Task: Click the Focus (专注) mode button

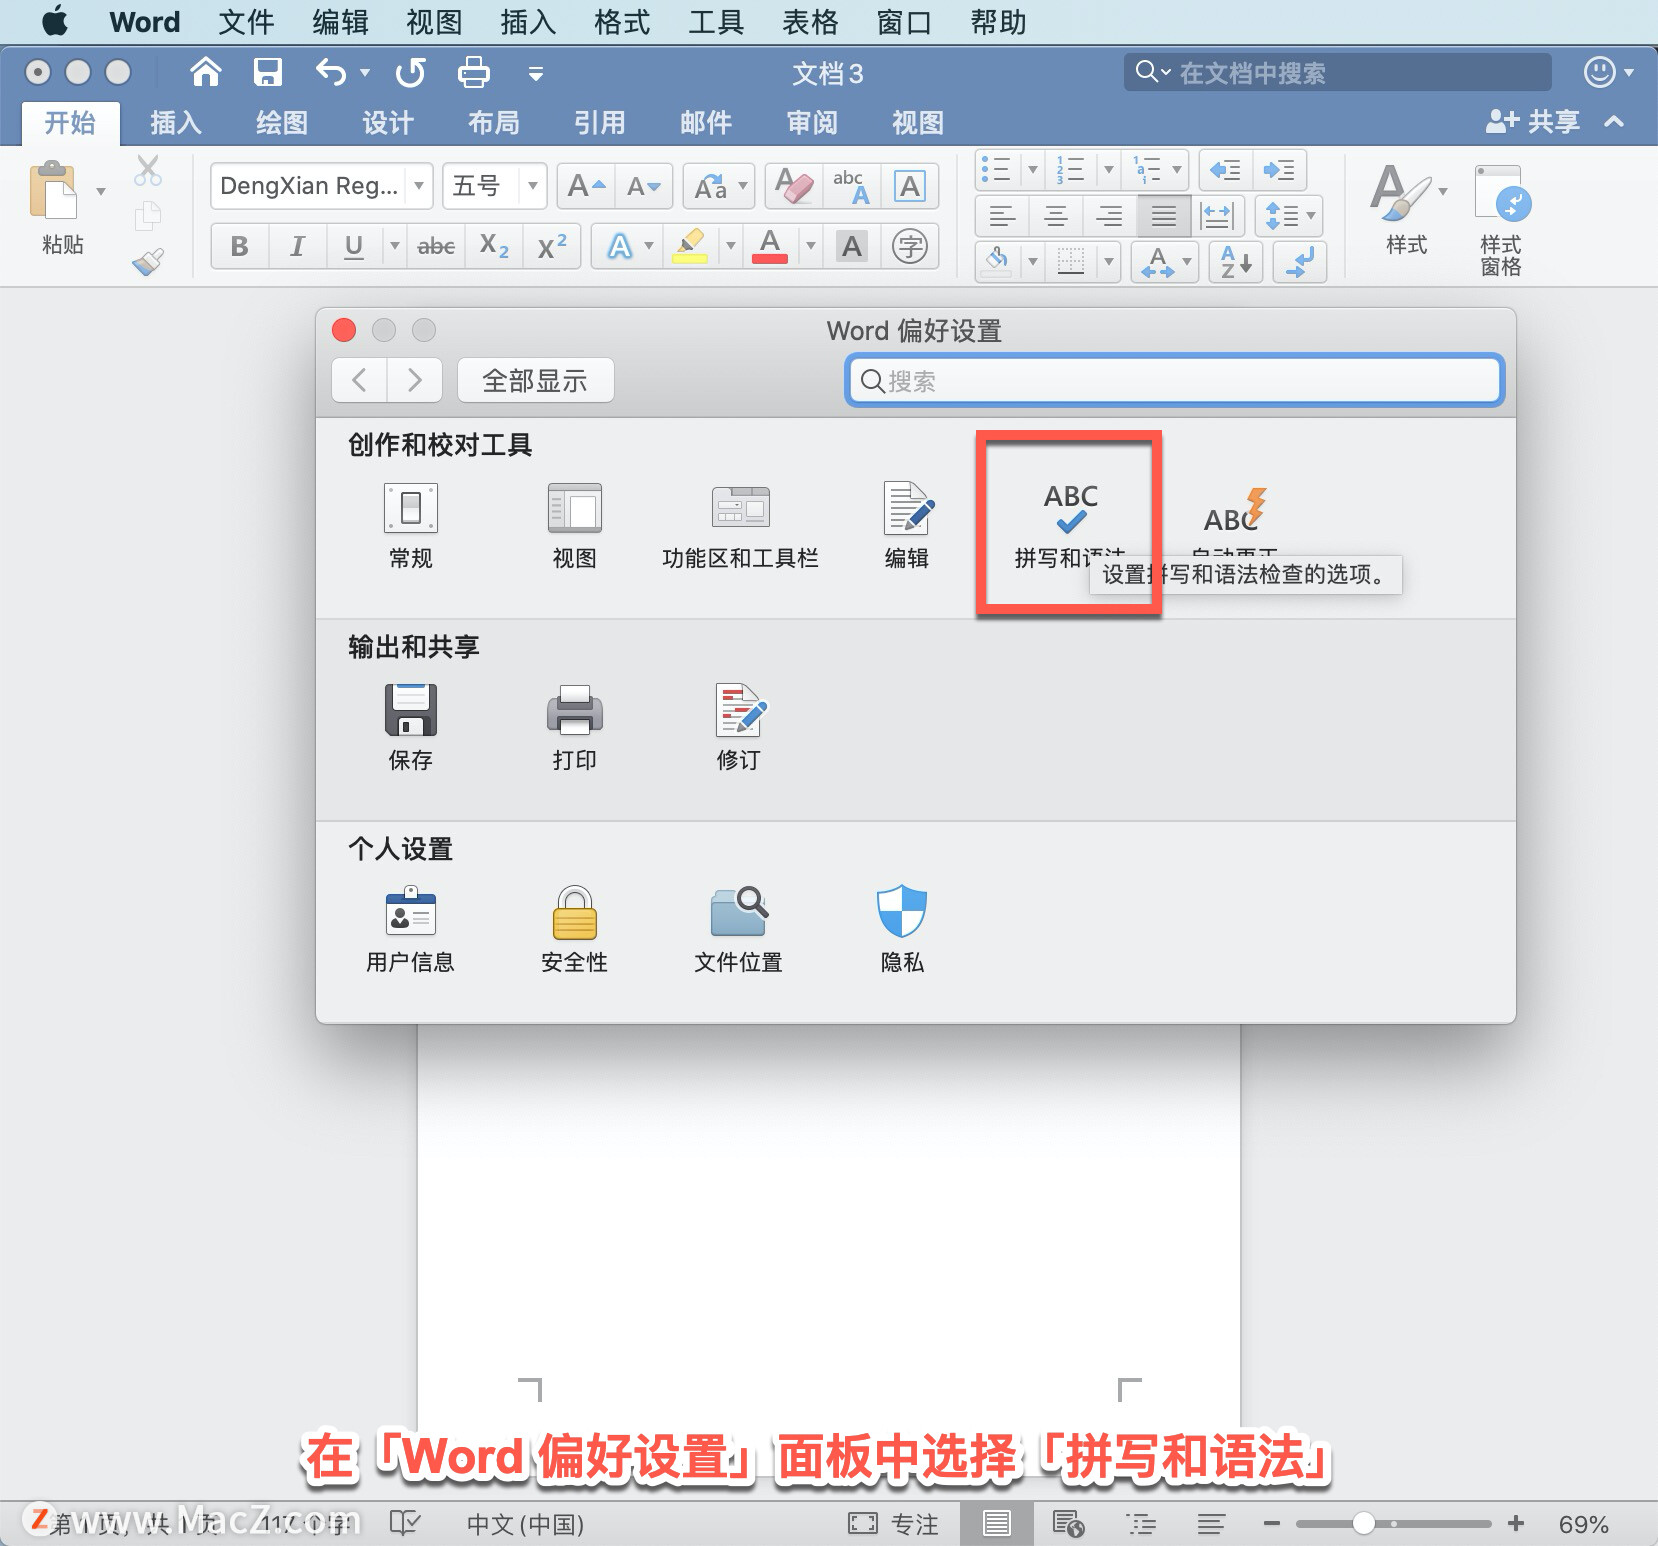Action: 893,1524
